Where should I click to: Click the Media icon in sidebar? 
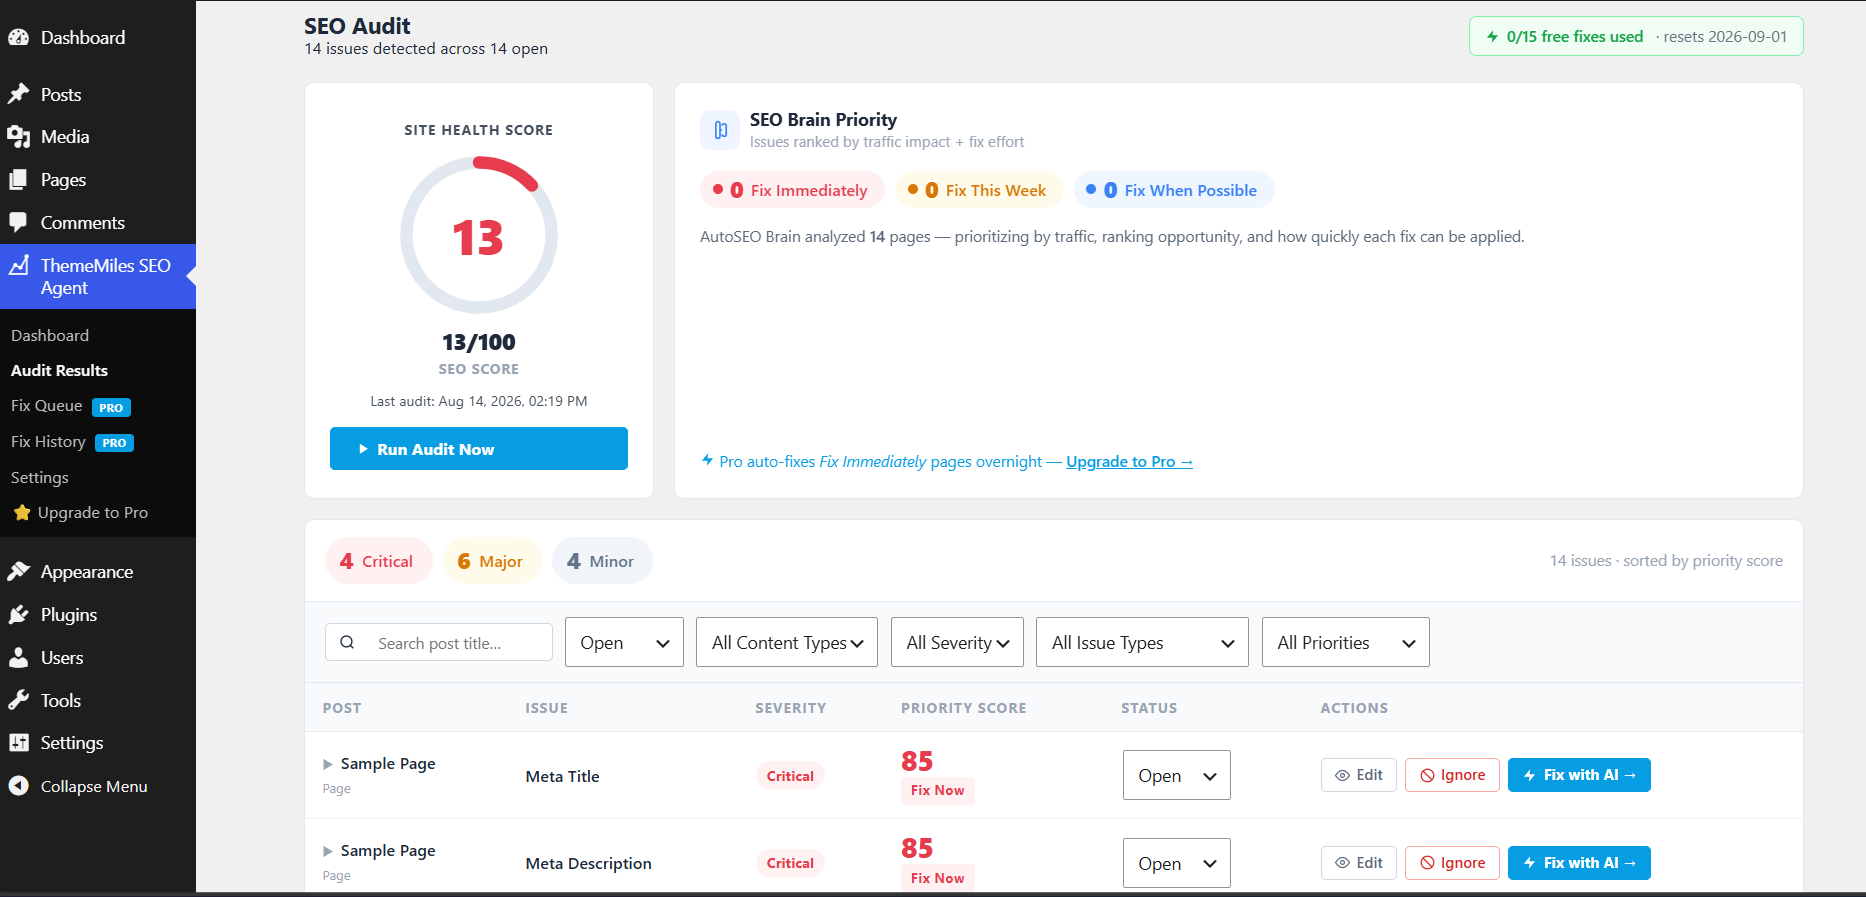coord(18,137)
